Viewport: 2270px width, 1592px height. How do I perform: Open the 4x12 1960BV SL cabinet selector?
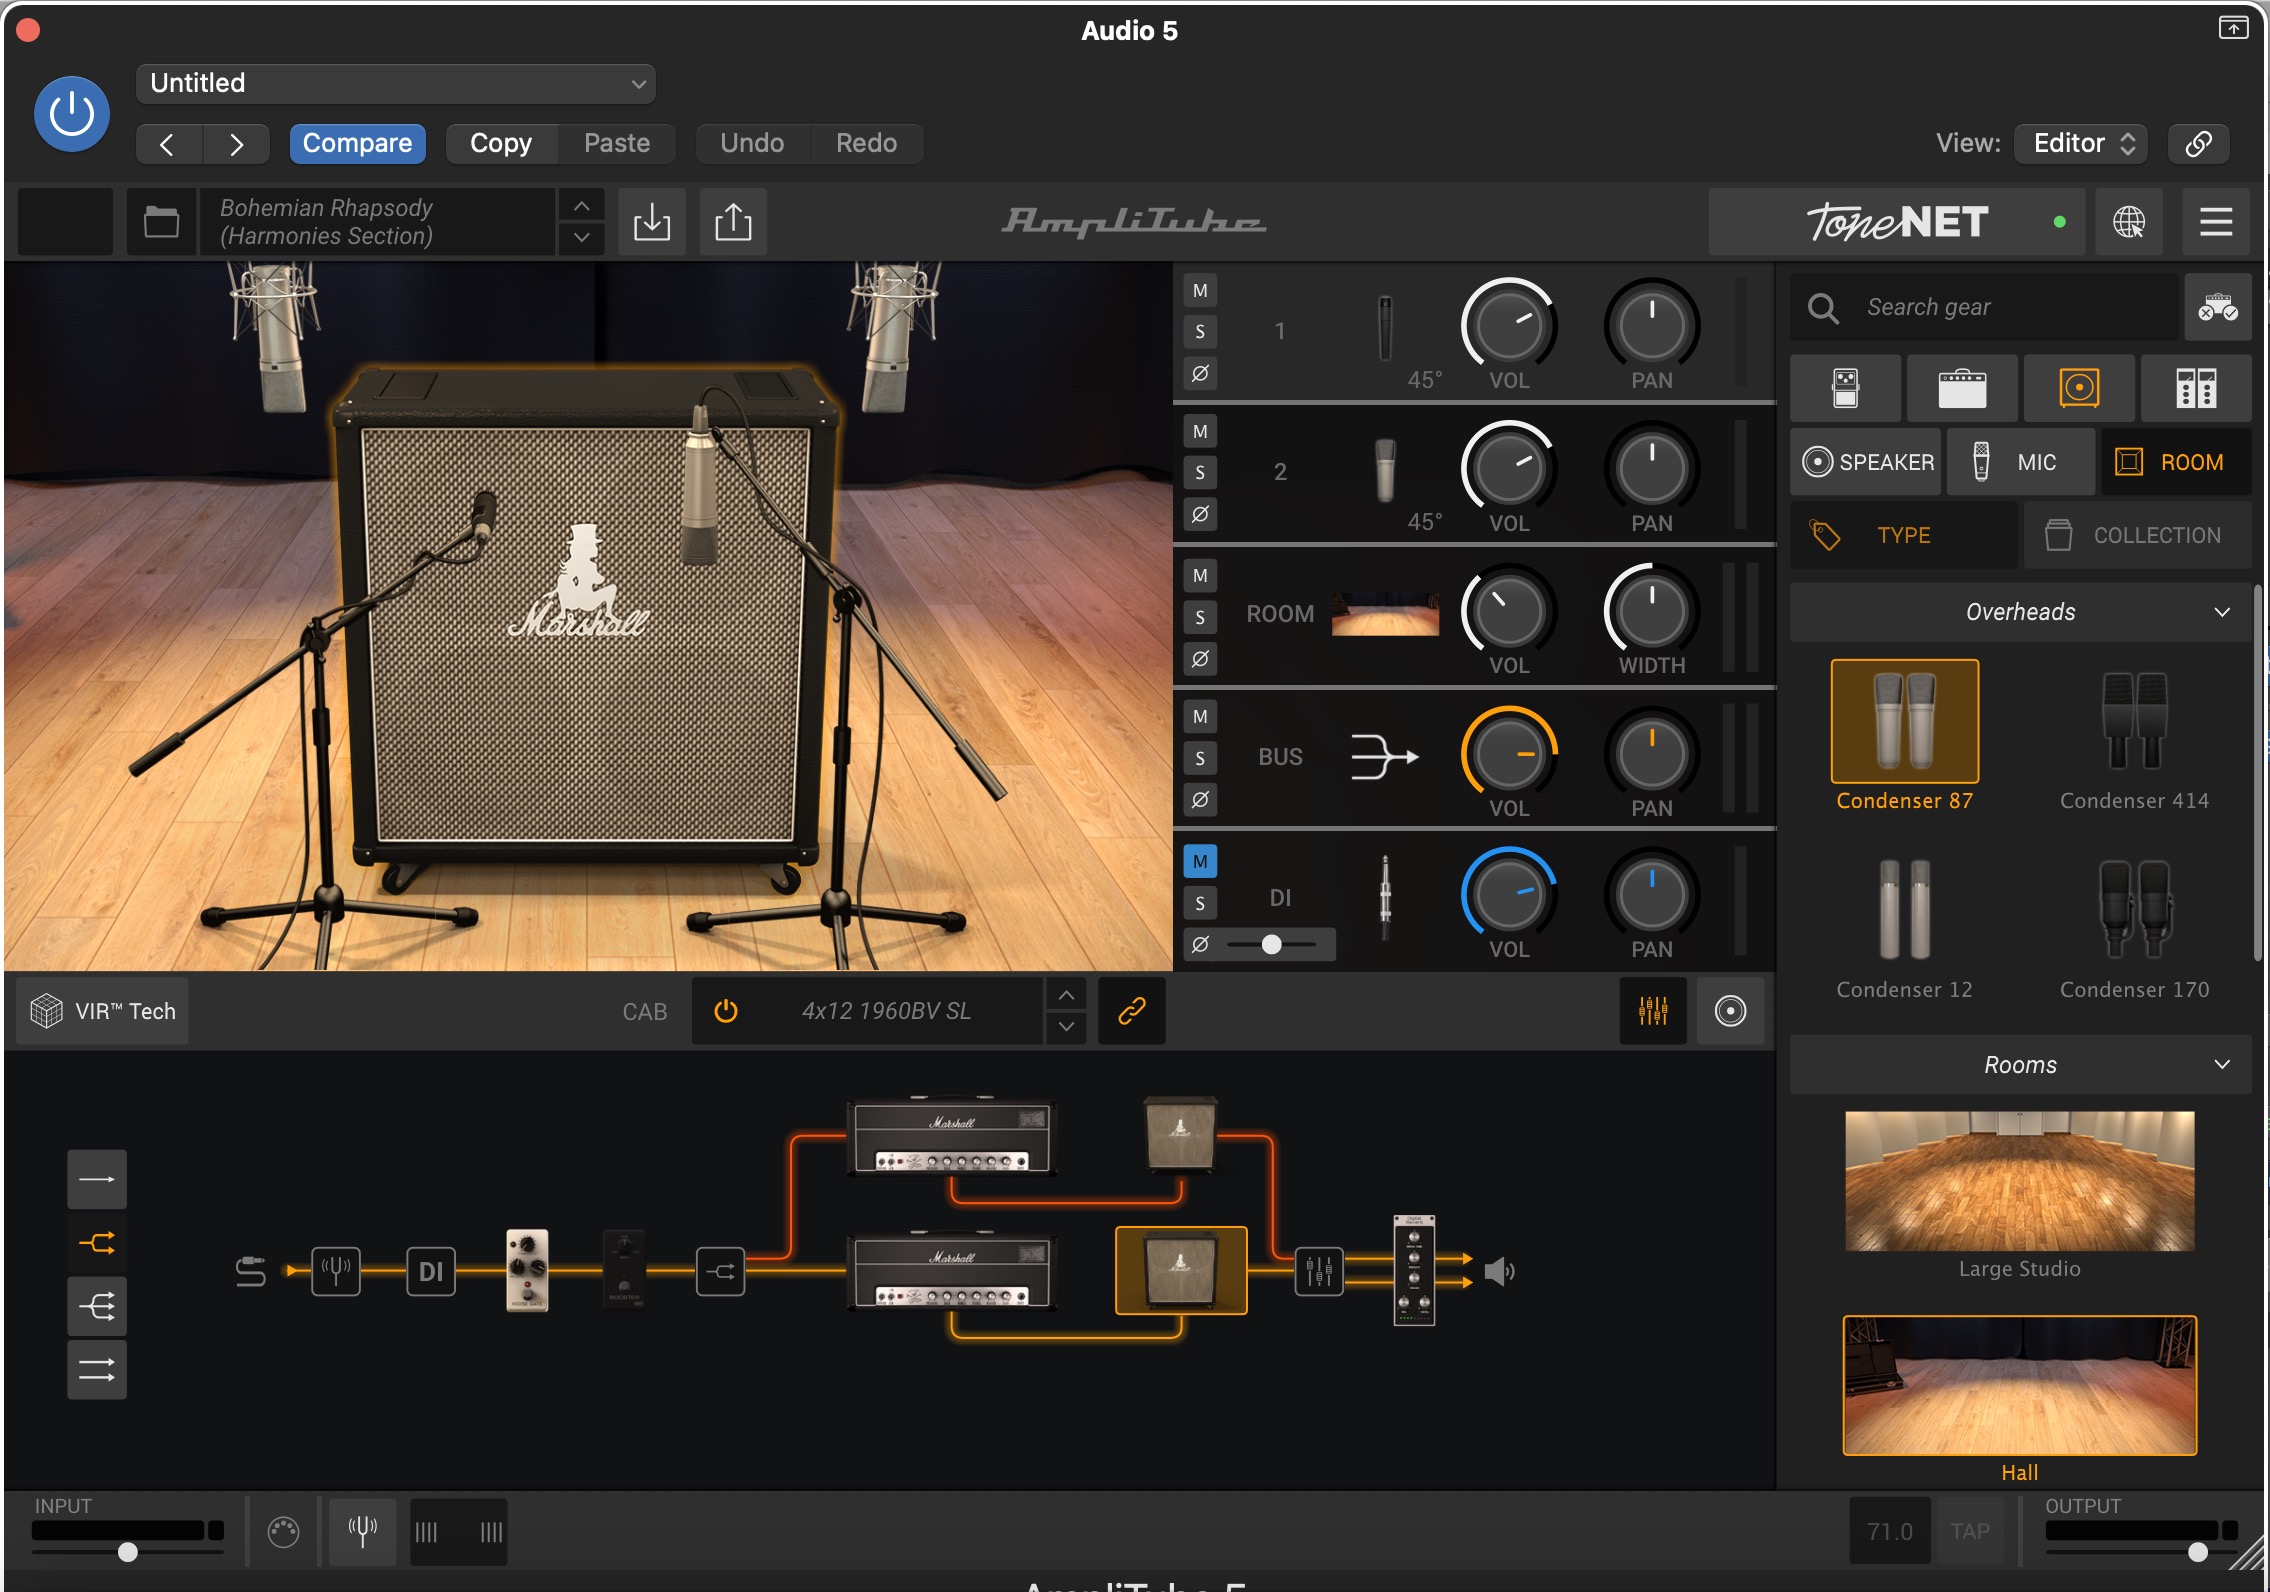886,1011
